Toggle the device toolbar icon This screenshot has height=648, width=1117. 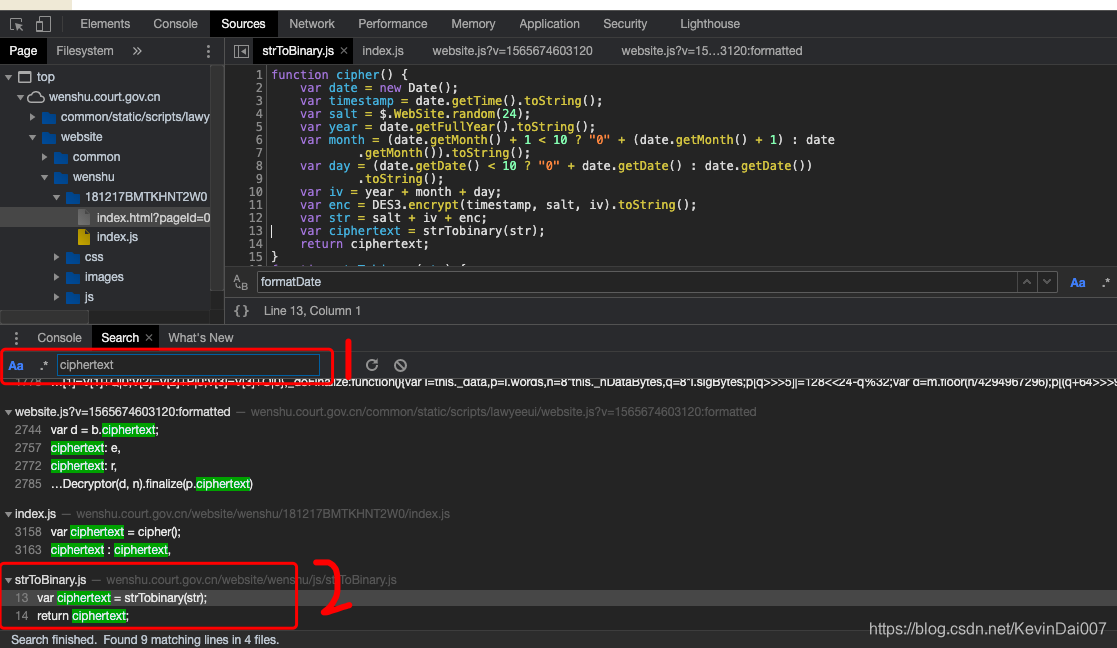(43, 24)
